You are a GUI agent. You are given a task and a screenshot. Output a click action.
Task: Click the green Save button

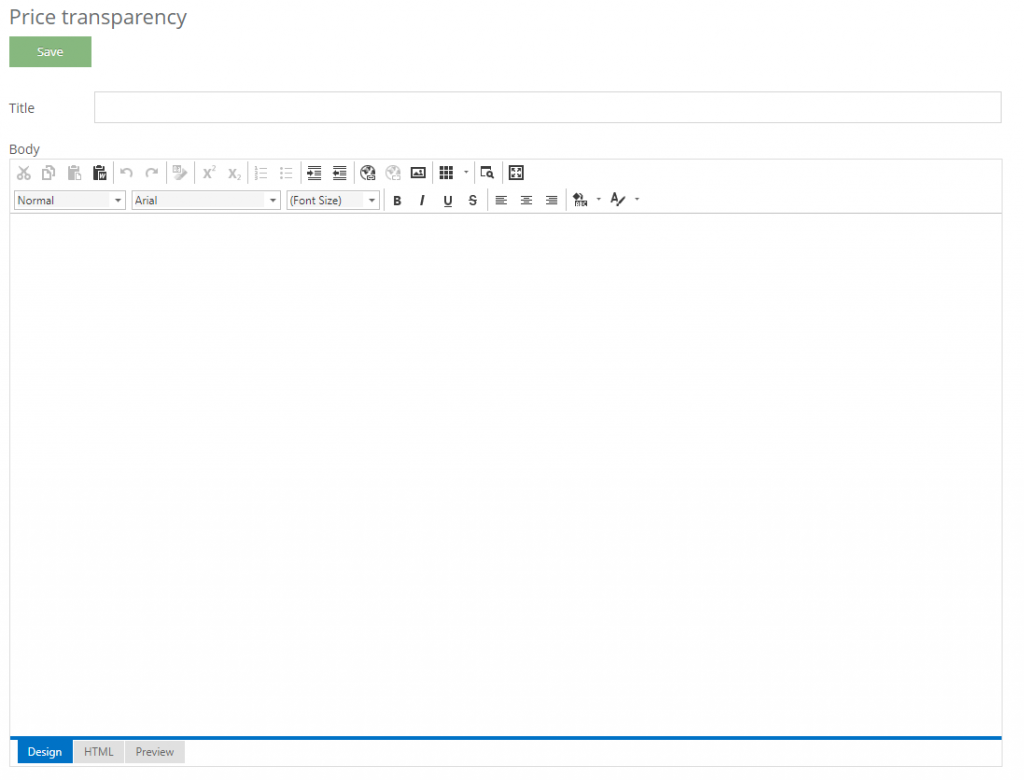click(x=50, y=52)
